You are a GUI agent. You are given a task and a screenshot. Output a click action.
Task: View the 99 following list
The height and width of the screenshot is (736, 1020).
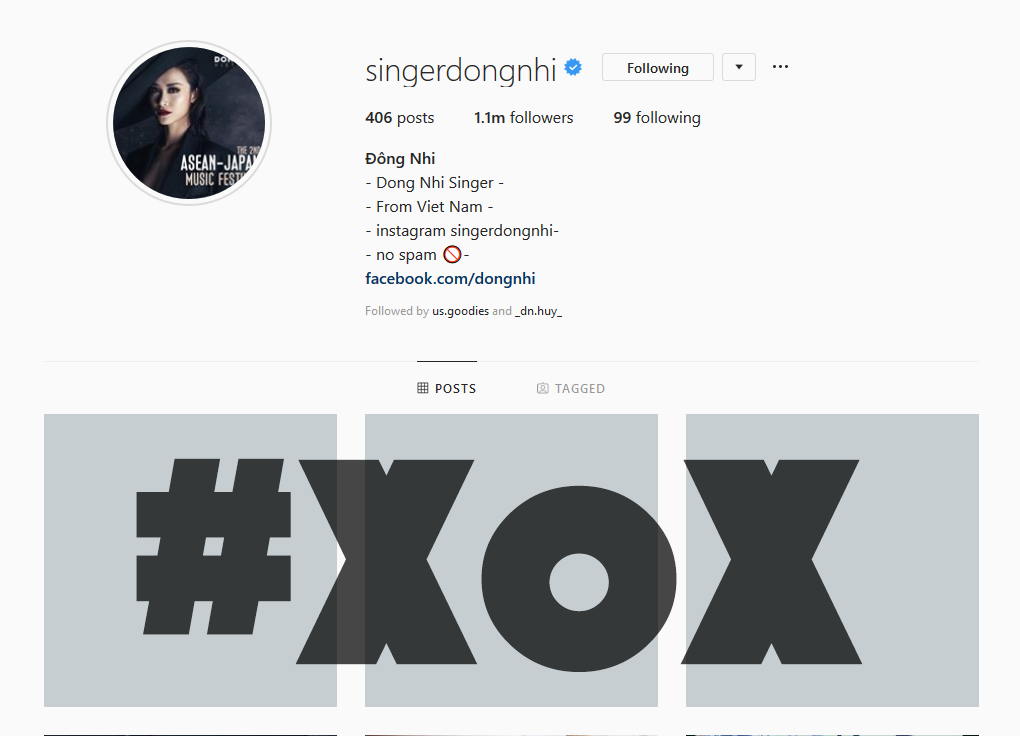point(657,118)
